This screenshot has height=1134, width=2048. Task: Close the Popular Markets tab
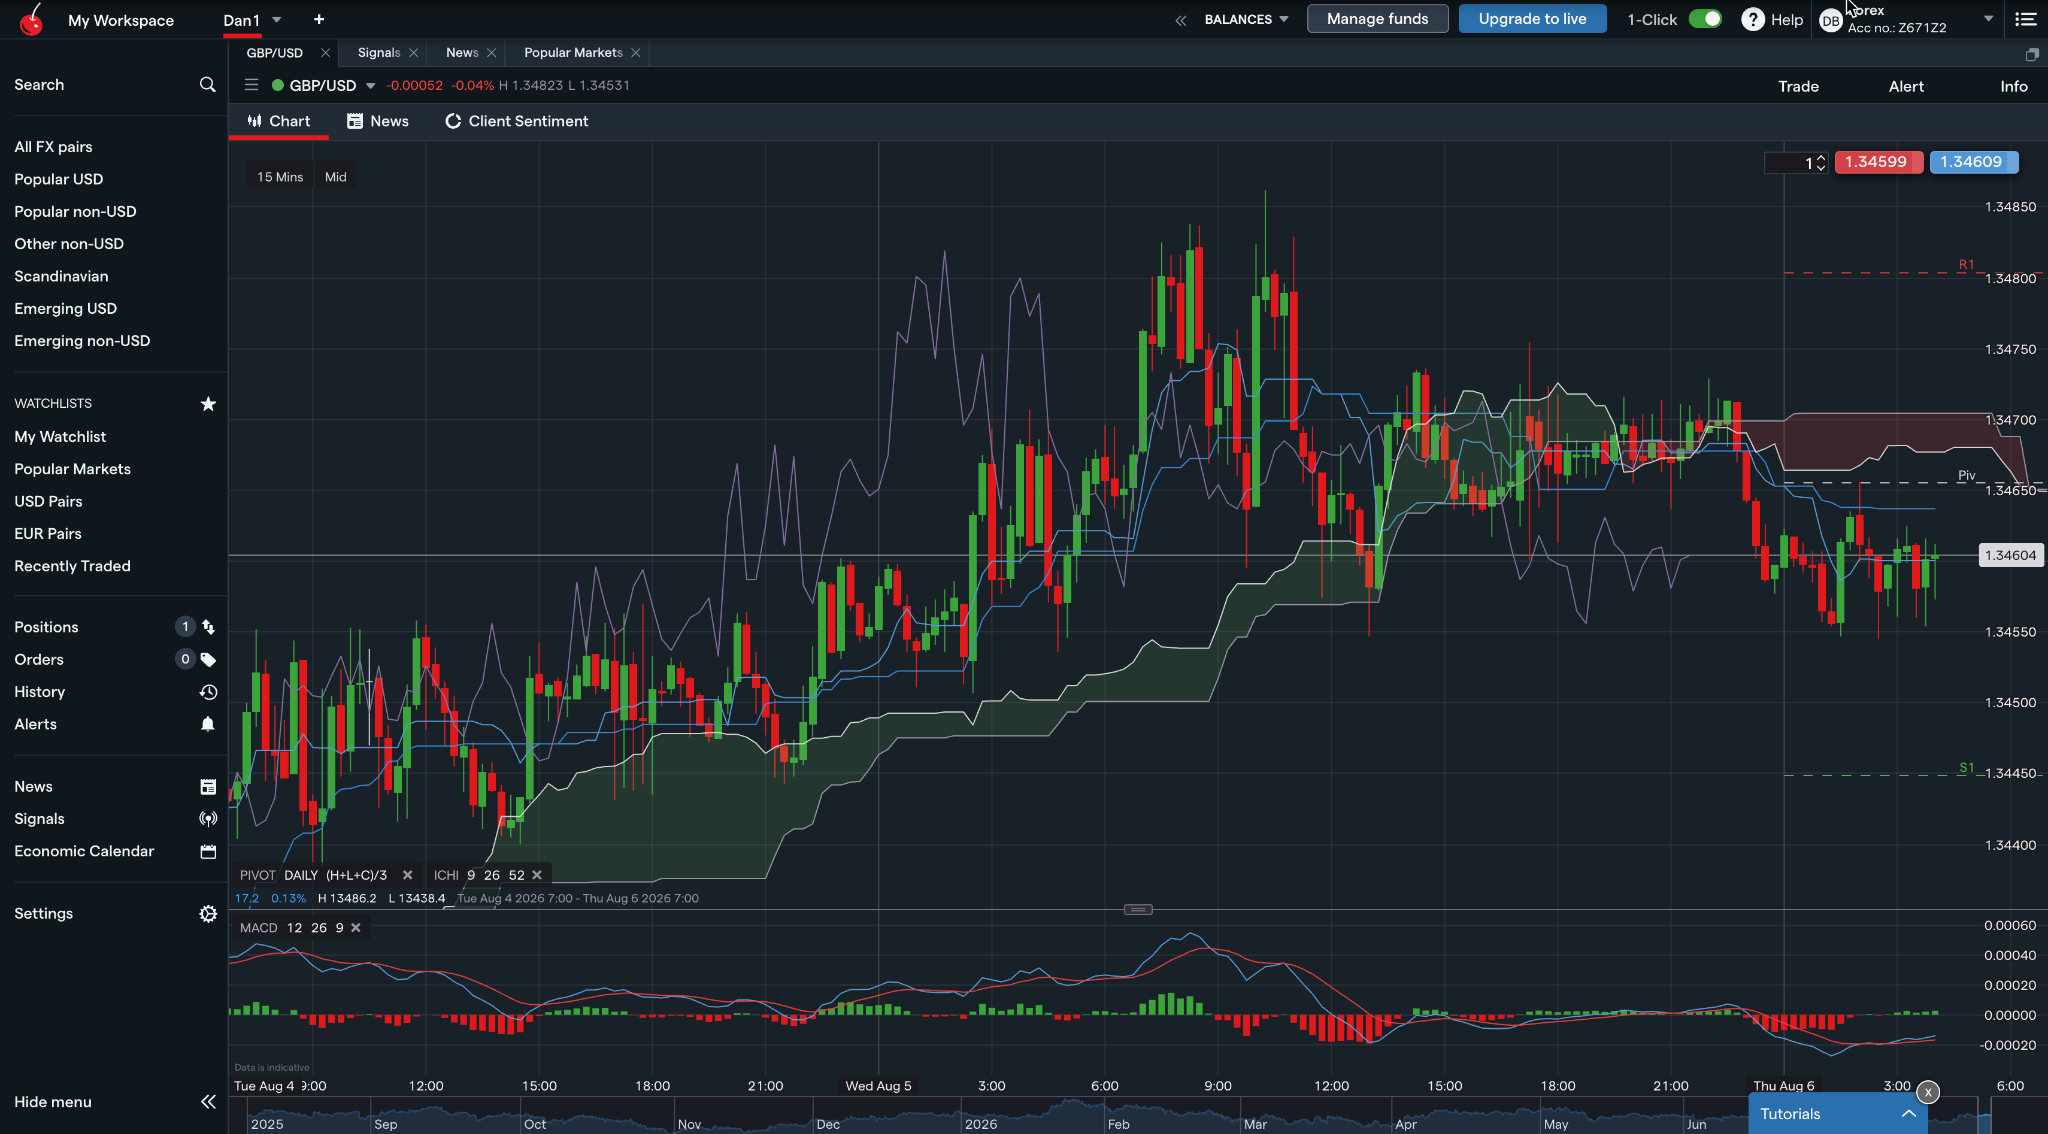pos(635,53)
